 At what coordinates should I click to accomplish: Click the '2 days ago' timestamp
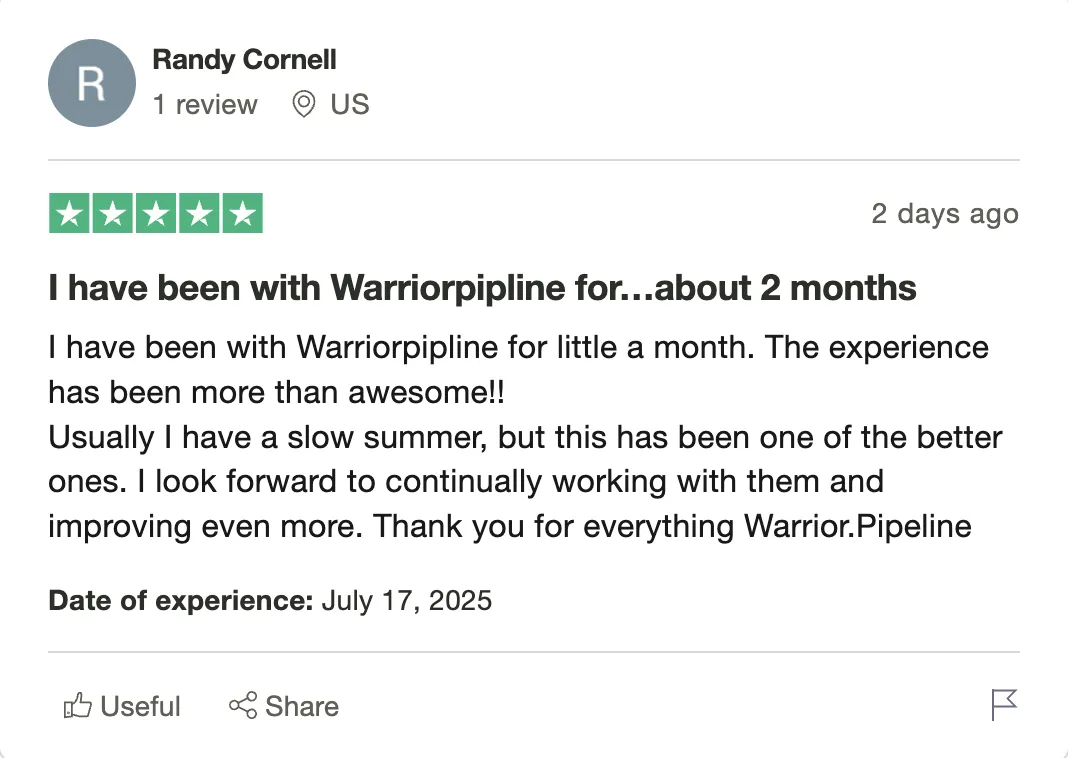coord(945,214)
